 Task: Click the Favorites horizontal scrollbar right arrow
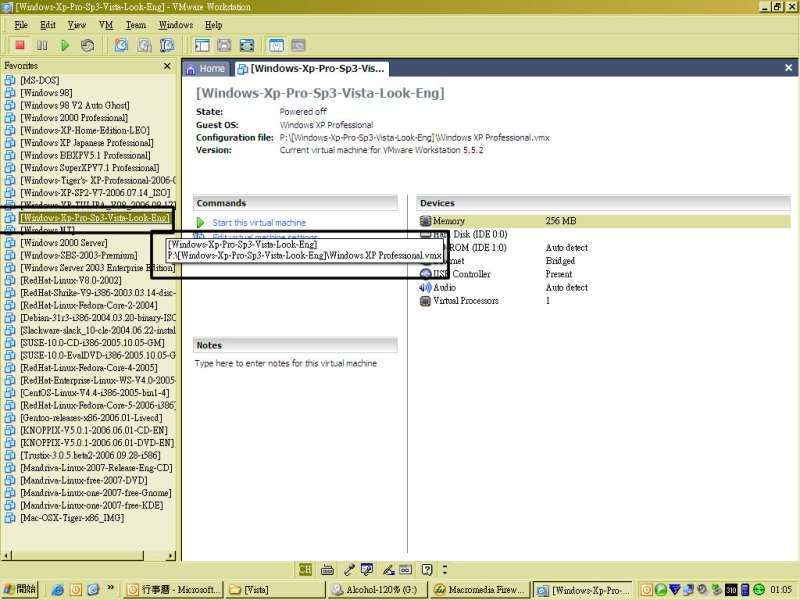pos(170,555)
